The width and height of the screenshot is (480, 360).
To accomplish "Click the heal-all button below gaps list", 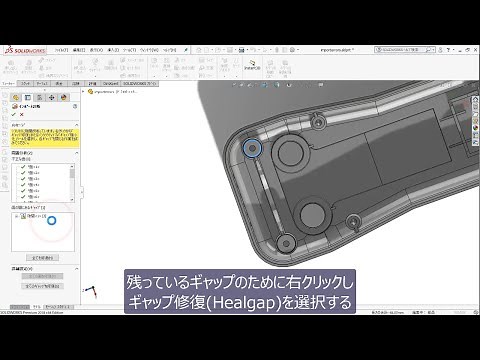I will coord(42,257).
